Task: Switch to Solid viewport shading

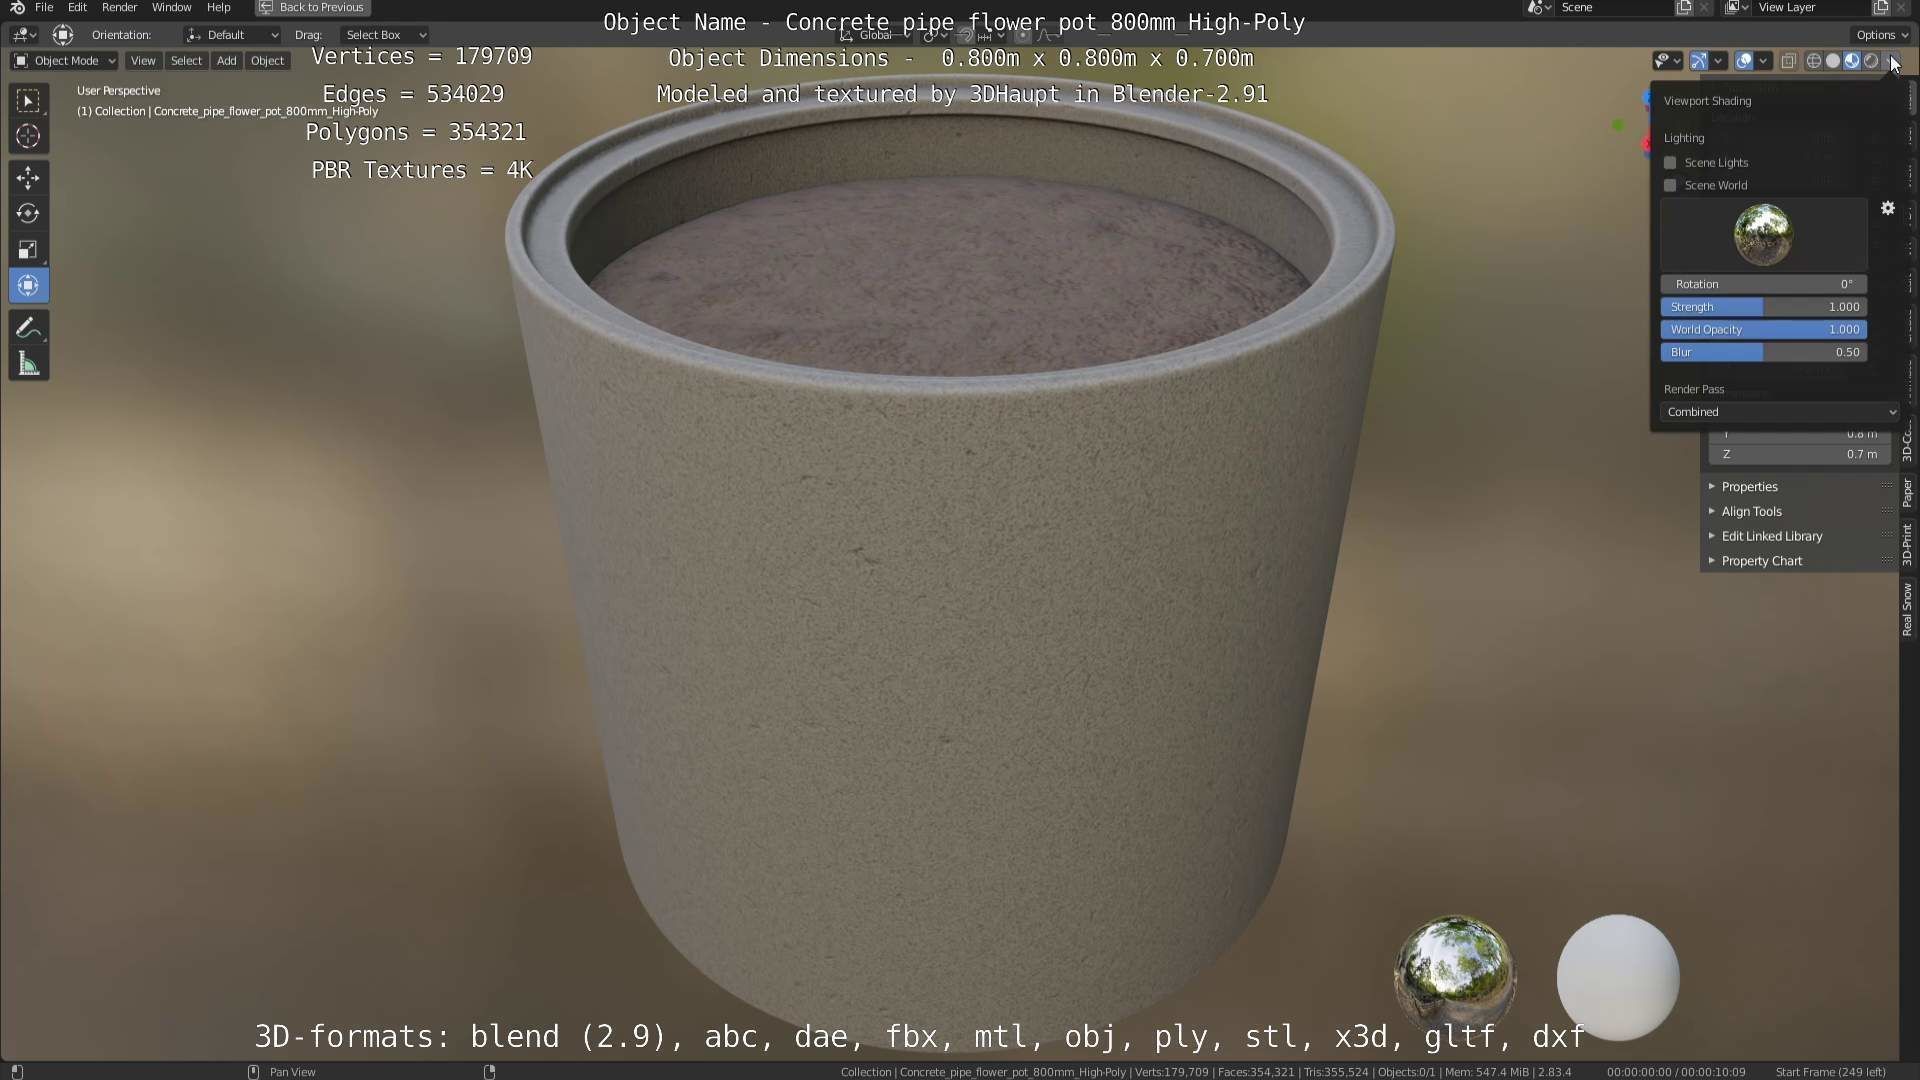Action: click(x=1832, y=61)
